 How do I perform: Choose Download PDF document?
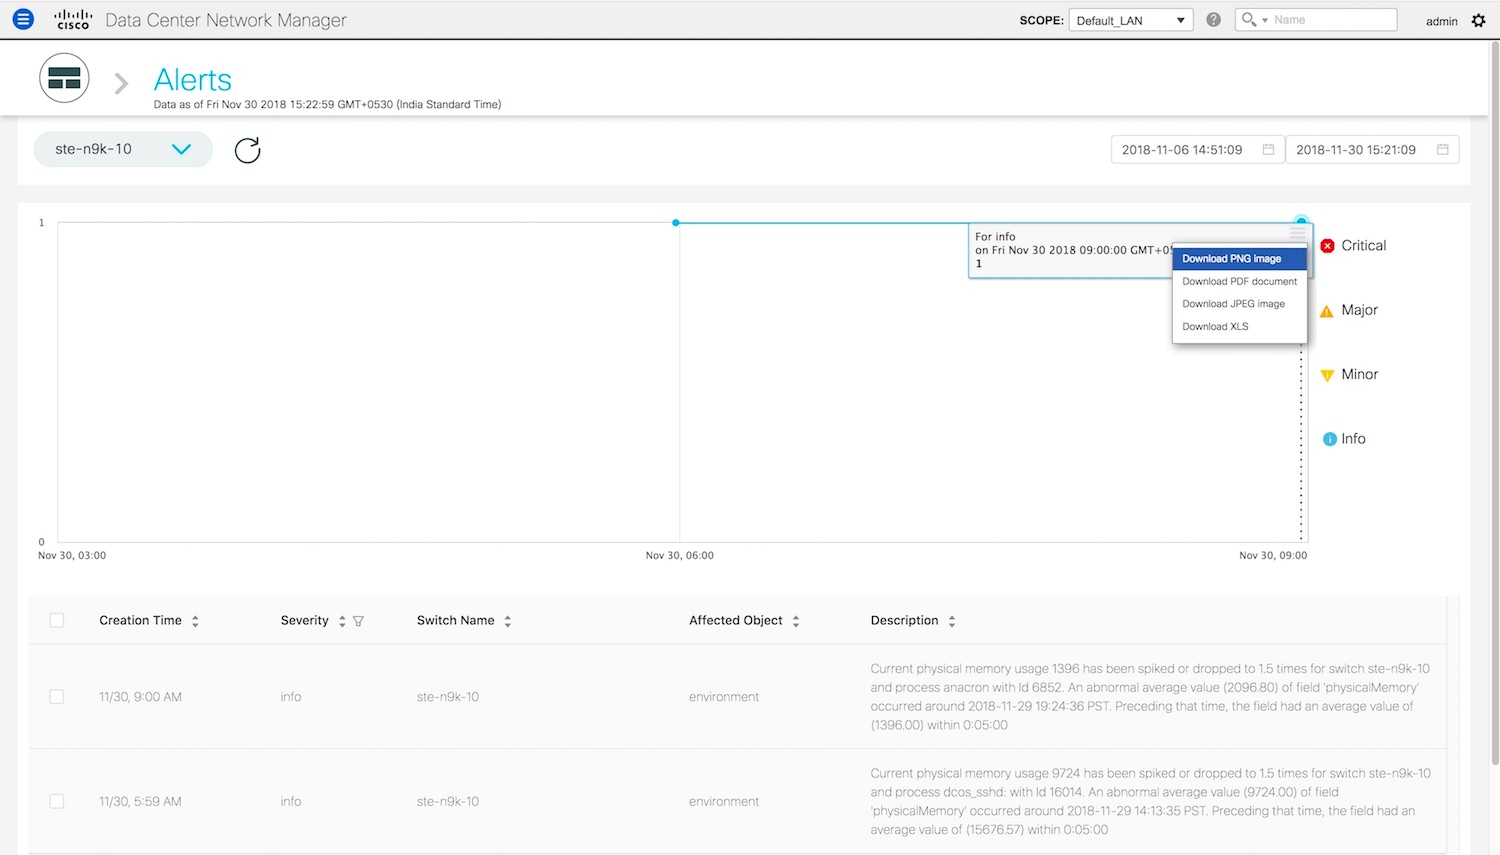[x=1239, y=282]
